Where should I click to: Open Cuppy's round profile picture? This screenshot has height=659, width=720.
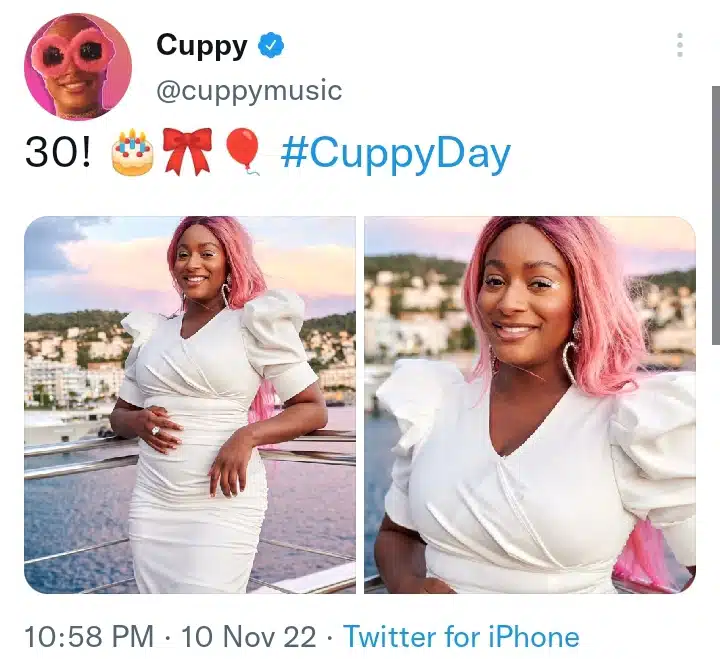click(78, 67)
